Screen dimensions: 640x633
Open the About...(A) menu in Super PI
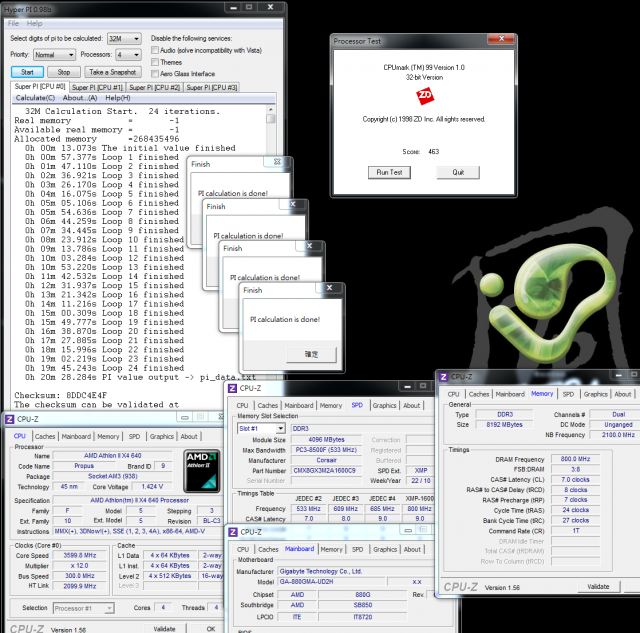80,98
